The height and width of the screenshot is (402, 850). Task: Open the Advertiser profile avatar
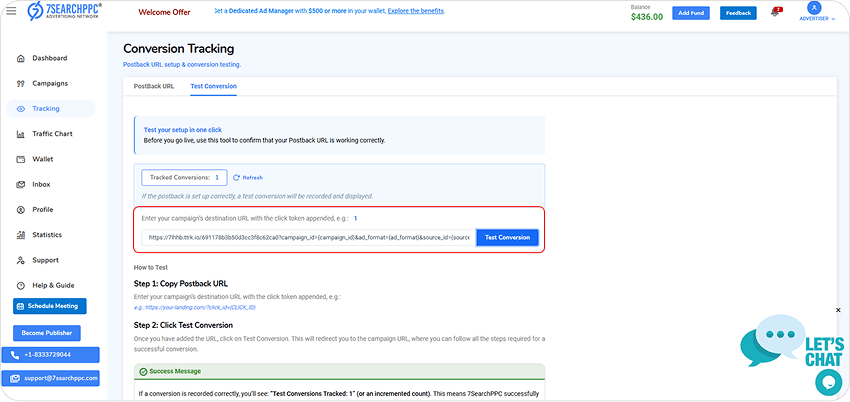click(813, 8)
